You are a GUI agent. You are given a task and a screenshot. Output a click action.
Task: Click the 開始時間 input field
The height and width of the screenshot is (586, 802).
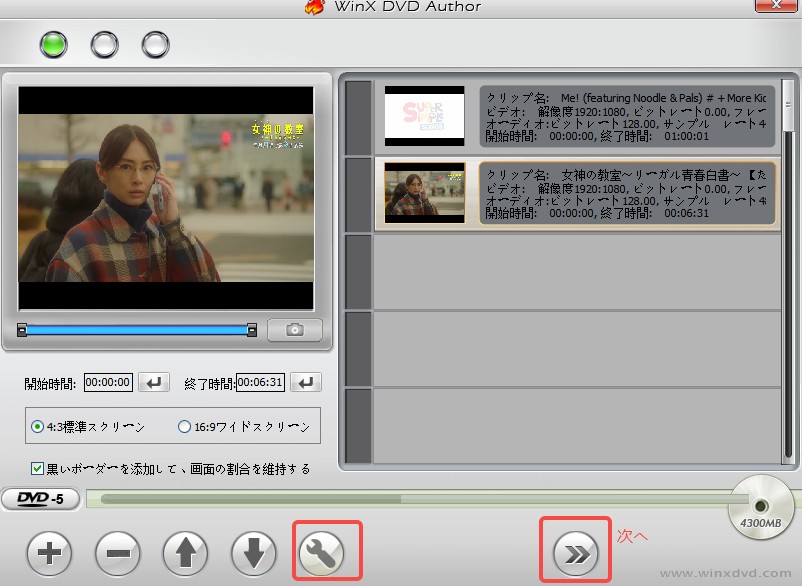click(108, 382)
